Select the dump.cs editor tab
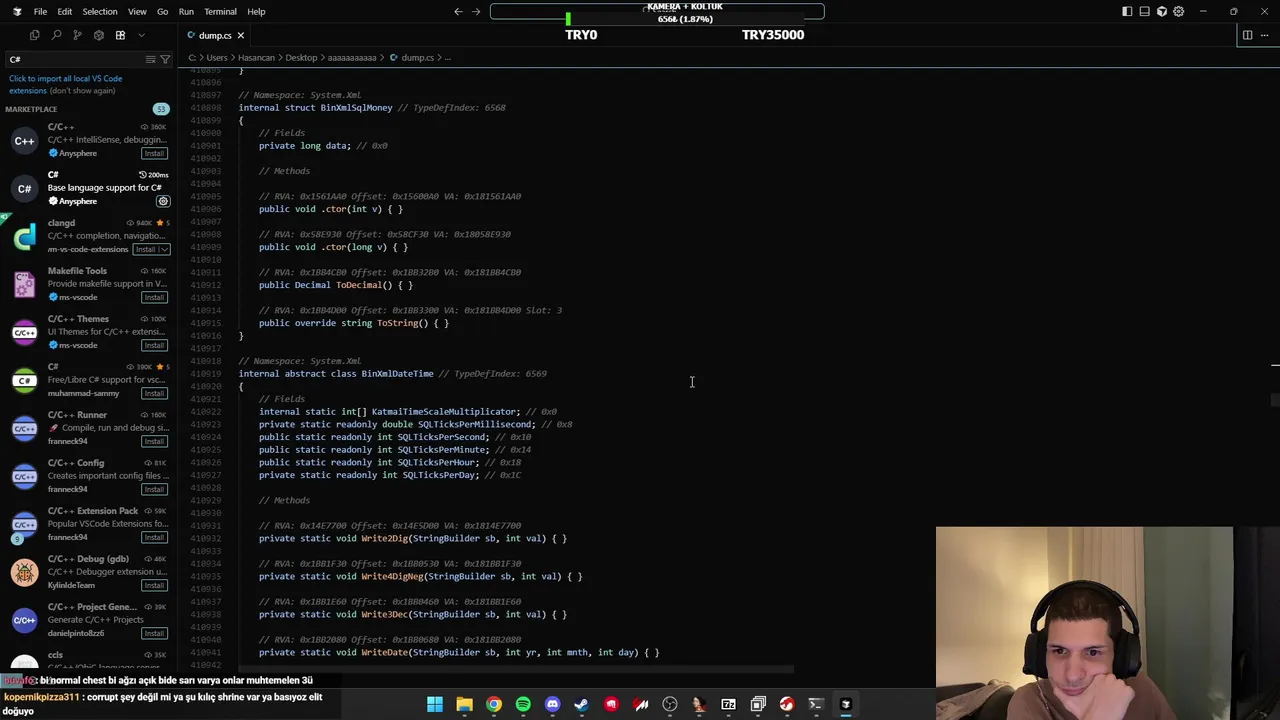This screenshot has width=1280, height=720. [215, 35]
